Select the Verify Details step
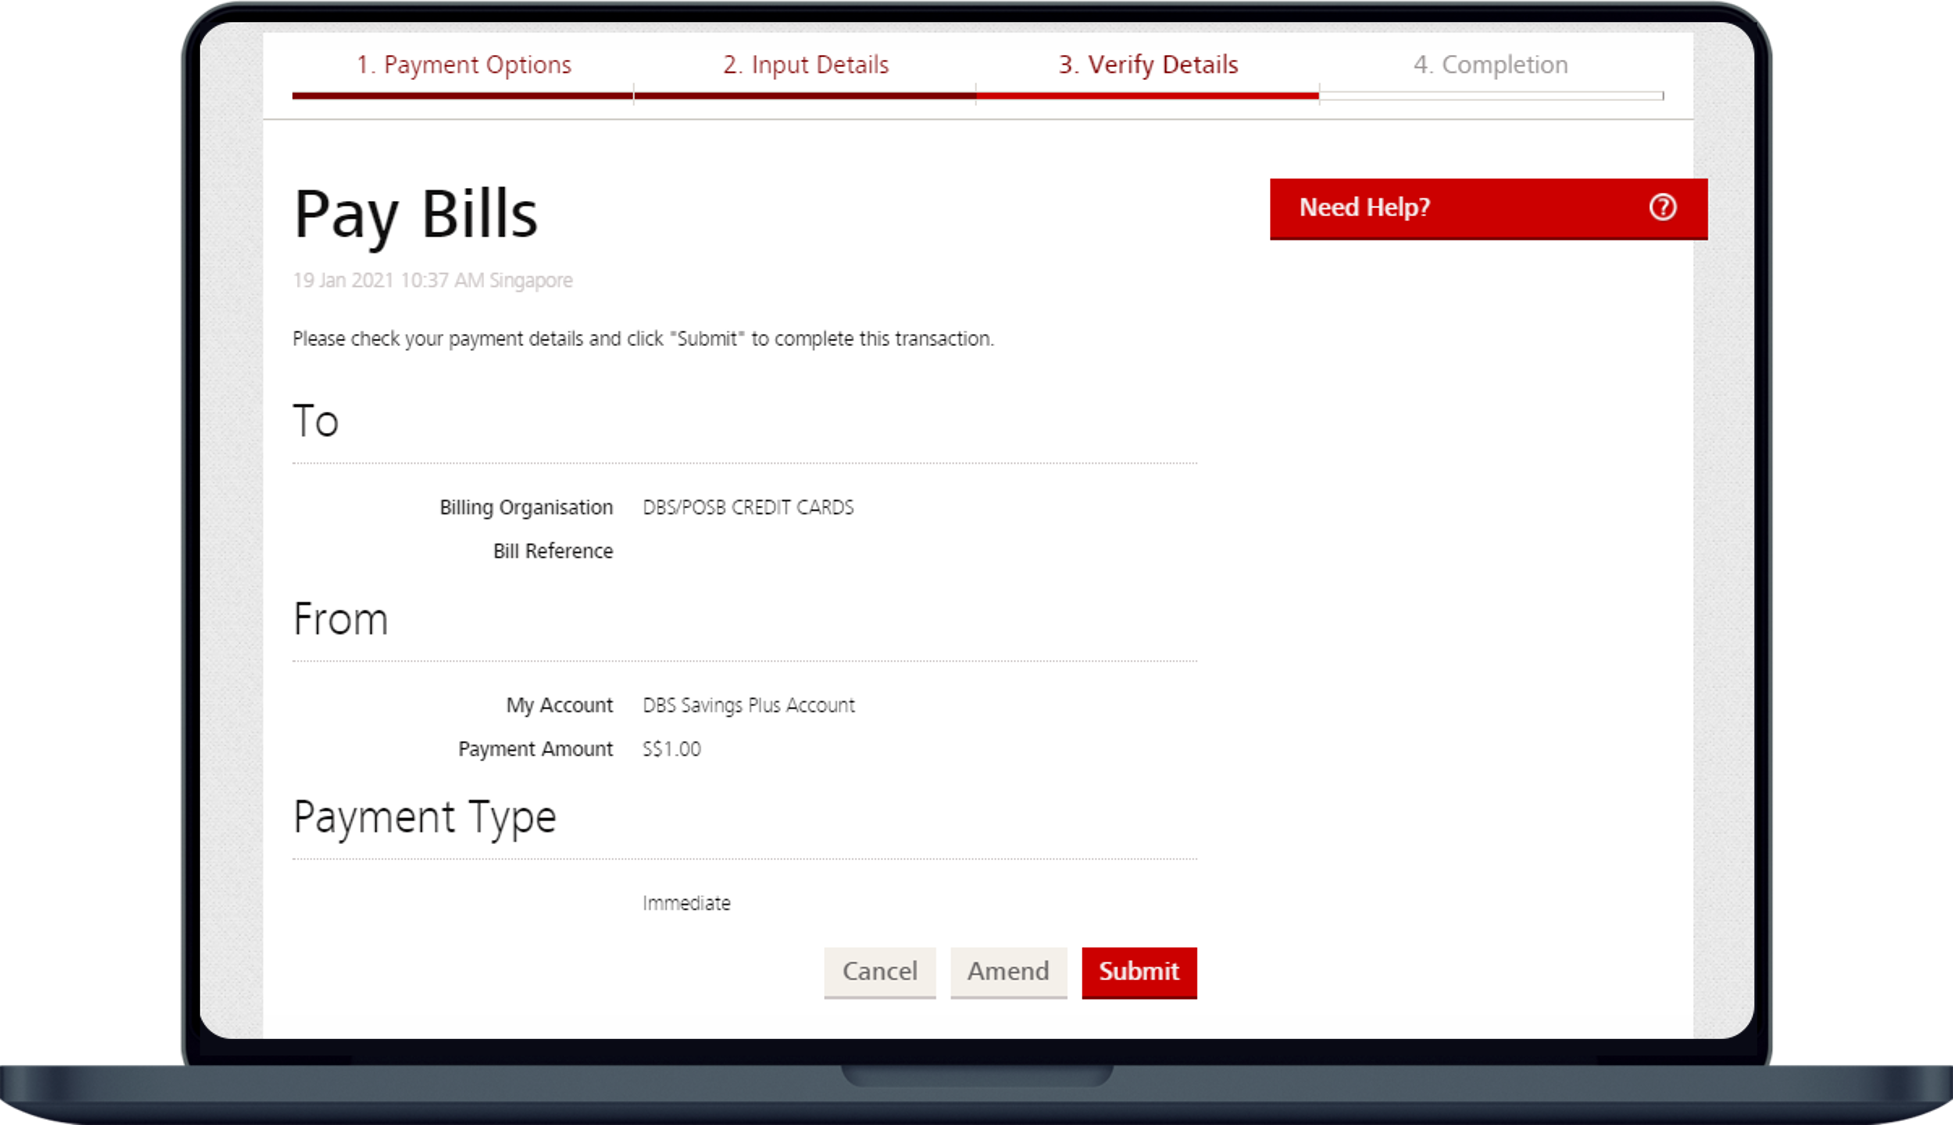Screen dimensions: 1953x1125 [1148, 65]
